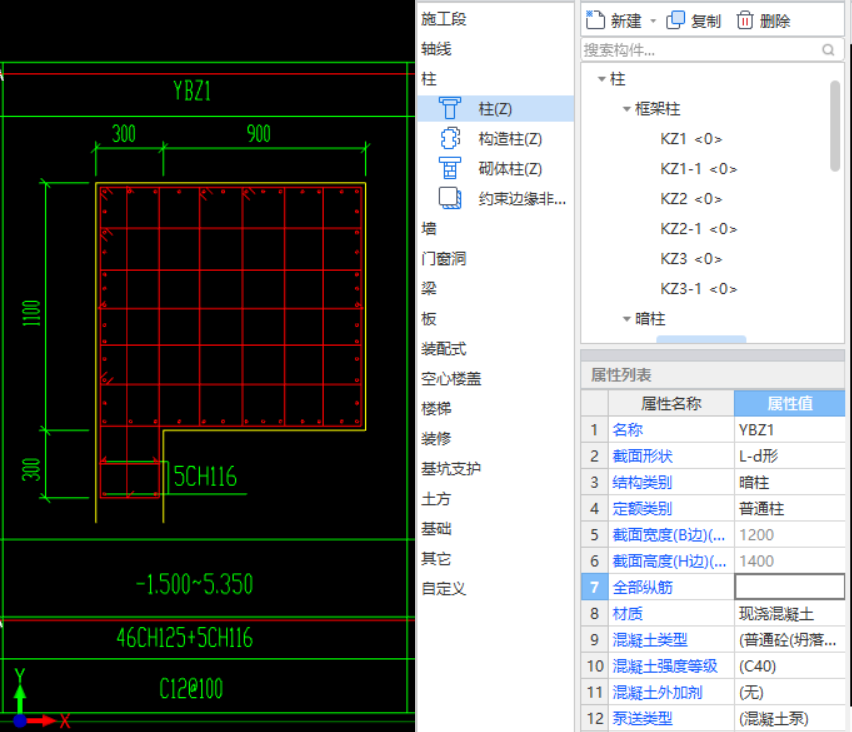Click the trash bin icon beside 删除
Image resolution: width=852 pixels, height=732 pixels.
pyautogui.click(x=745, y=20)
